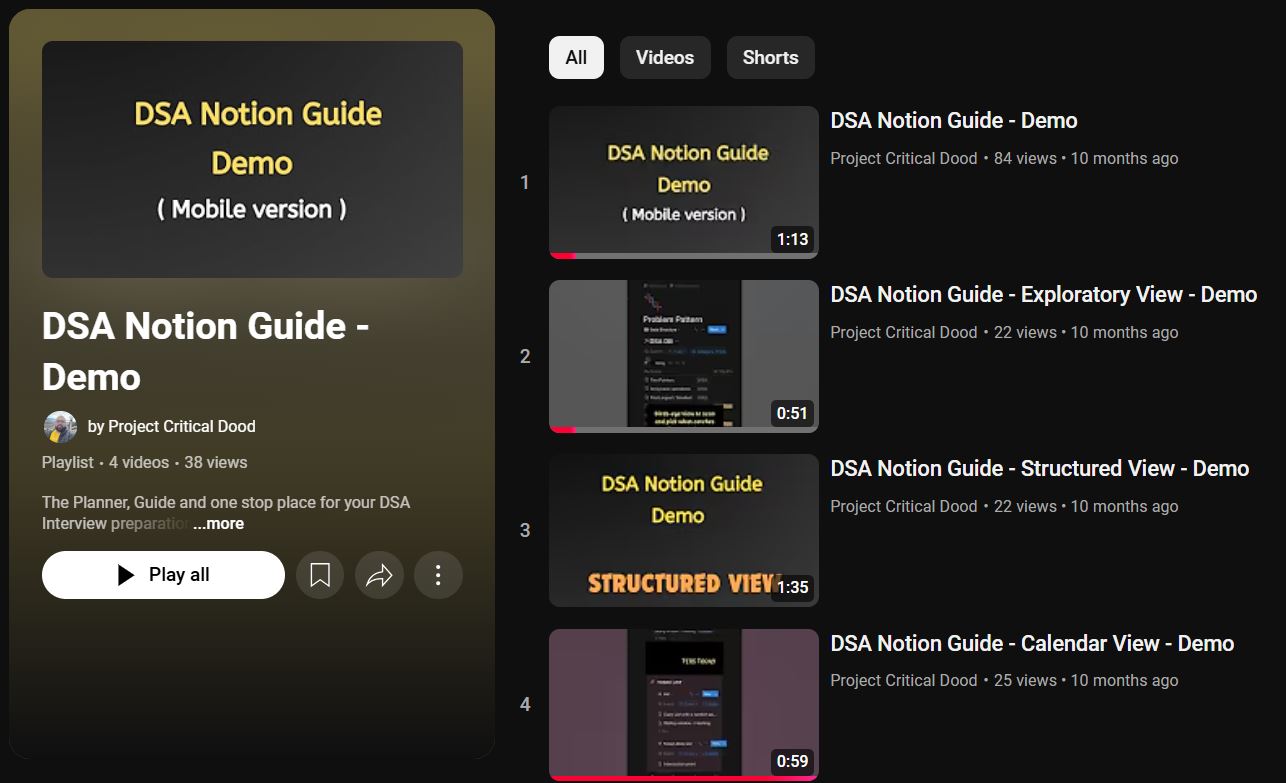Select the Shorts filter chip
This screenshot has width=1286, height=783.
coord(770,58)
